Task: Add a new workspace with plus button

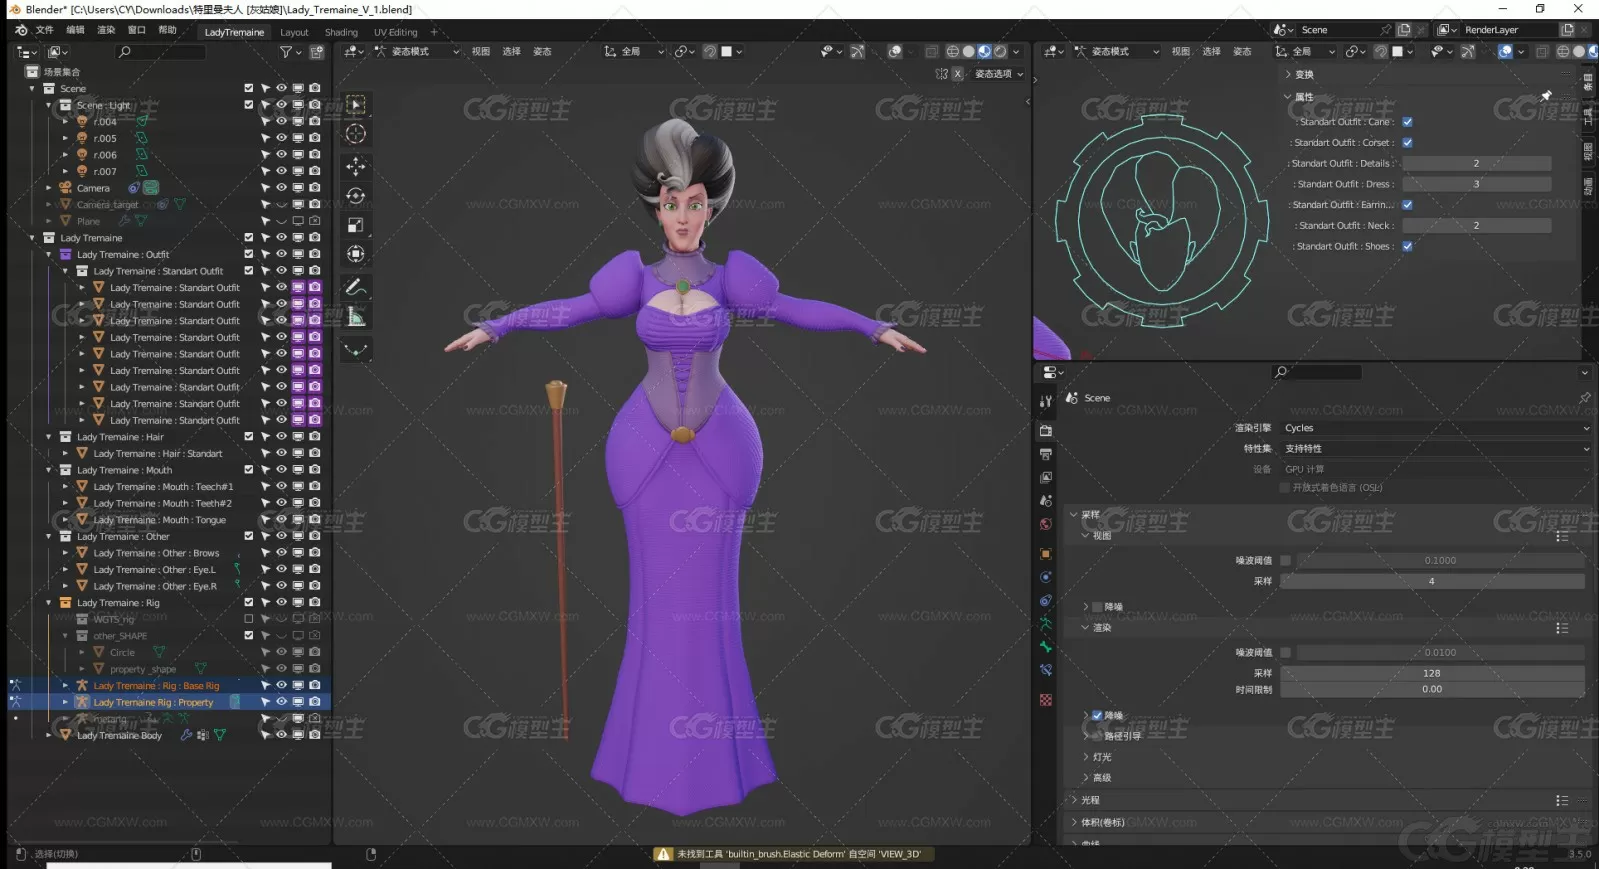Action: (x=436, y=32)
